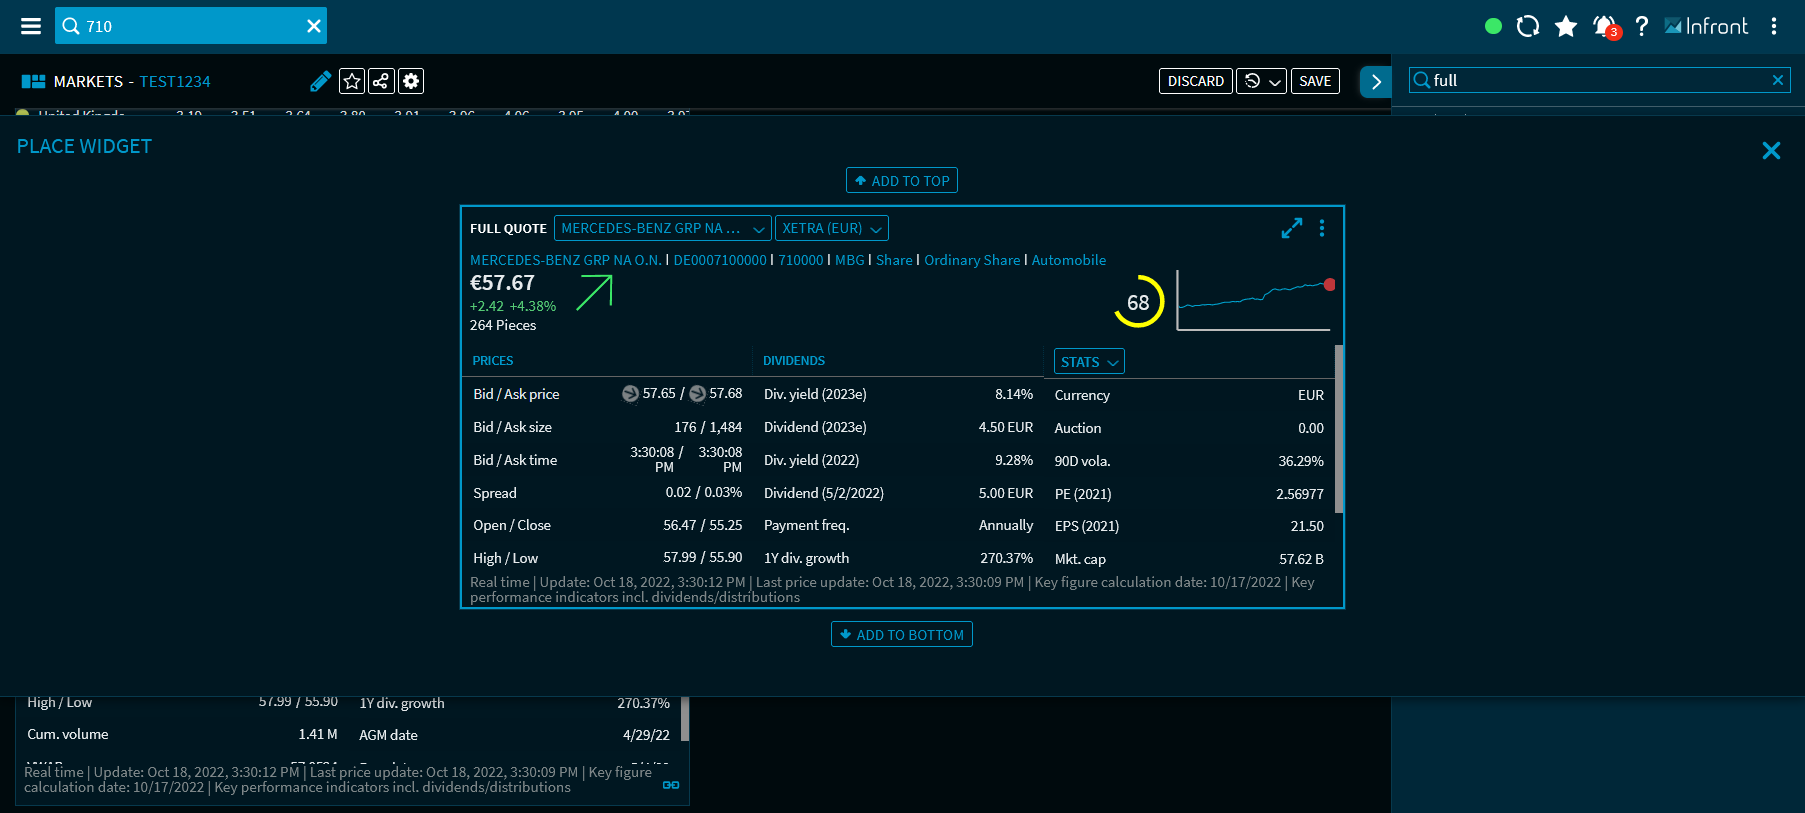
Task: Open the XETRA (EUR) exchange dropdown
Action: 831,228
